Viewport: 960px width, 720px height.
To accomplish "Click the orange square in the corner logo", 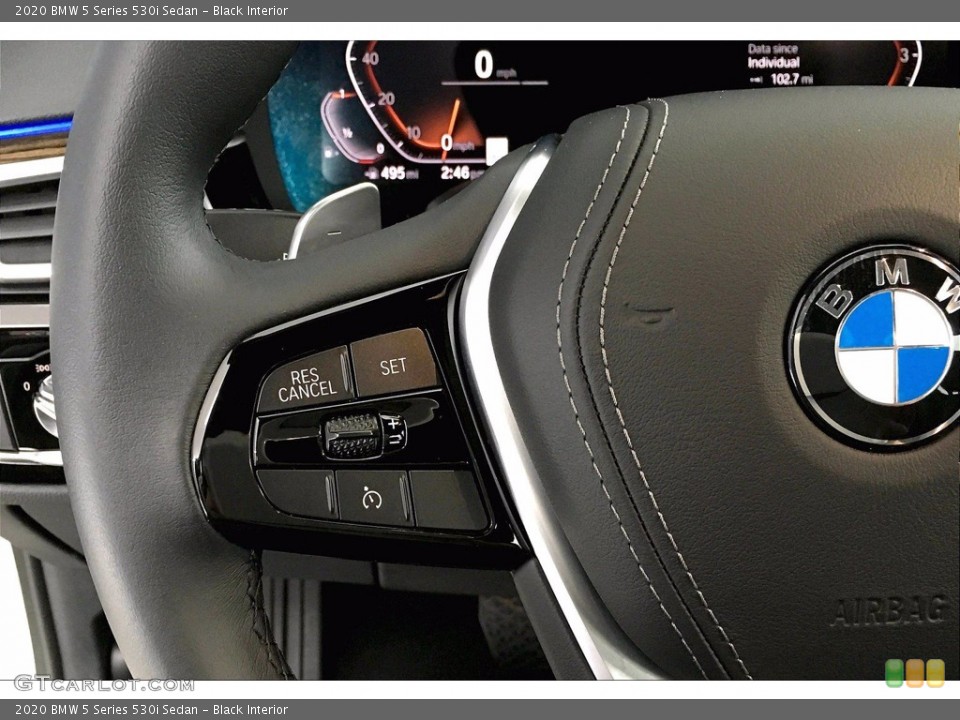I will tap(915, 672).
